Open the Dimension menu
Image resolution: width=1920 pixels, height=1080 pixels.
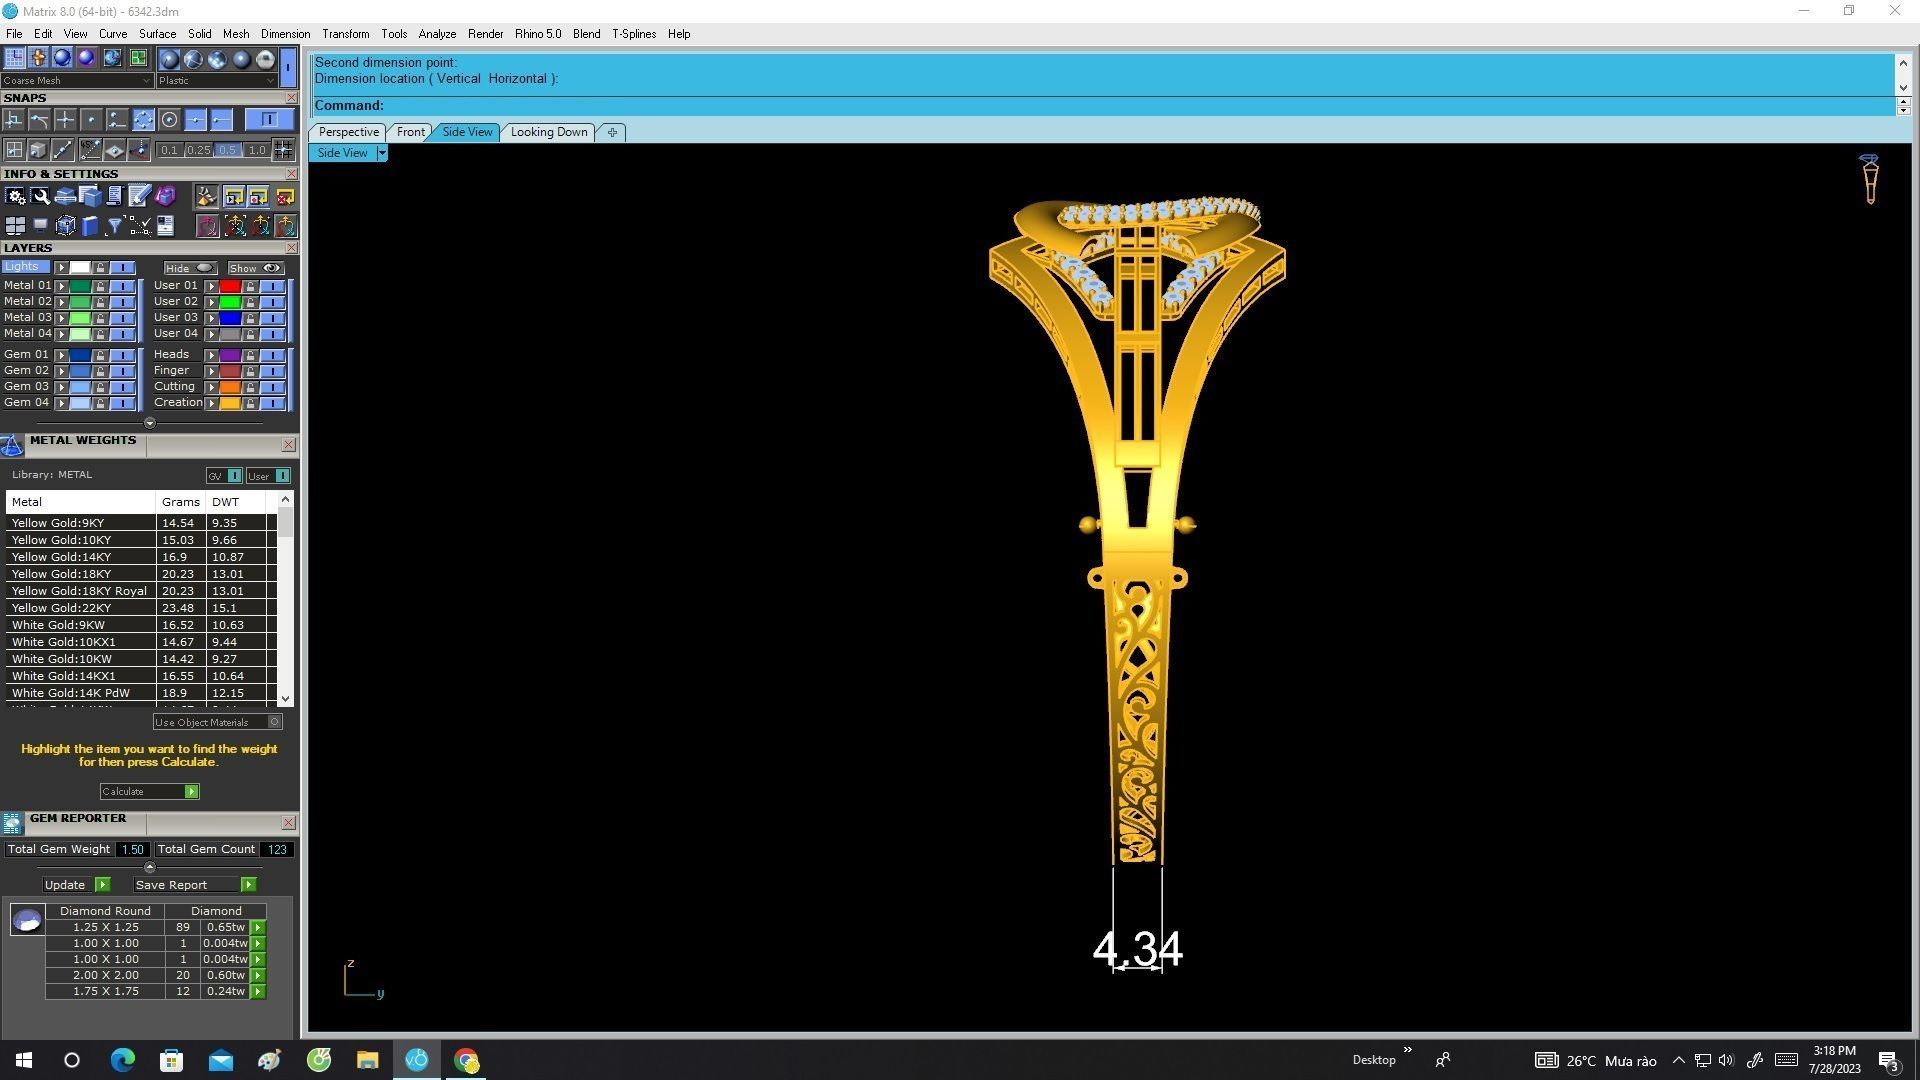click(x=285, y=34)
